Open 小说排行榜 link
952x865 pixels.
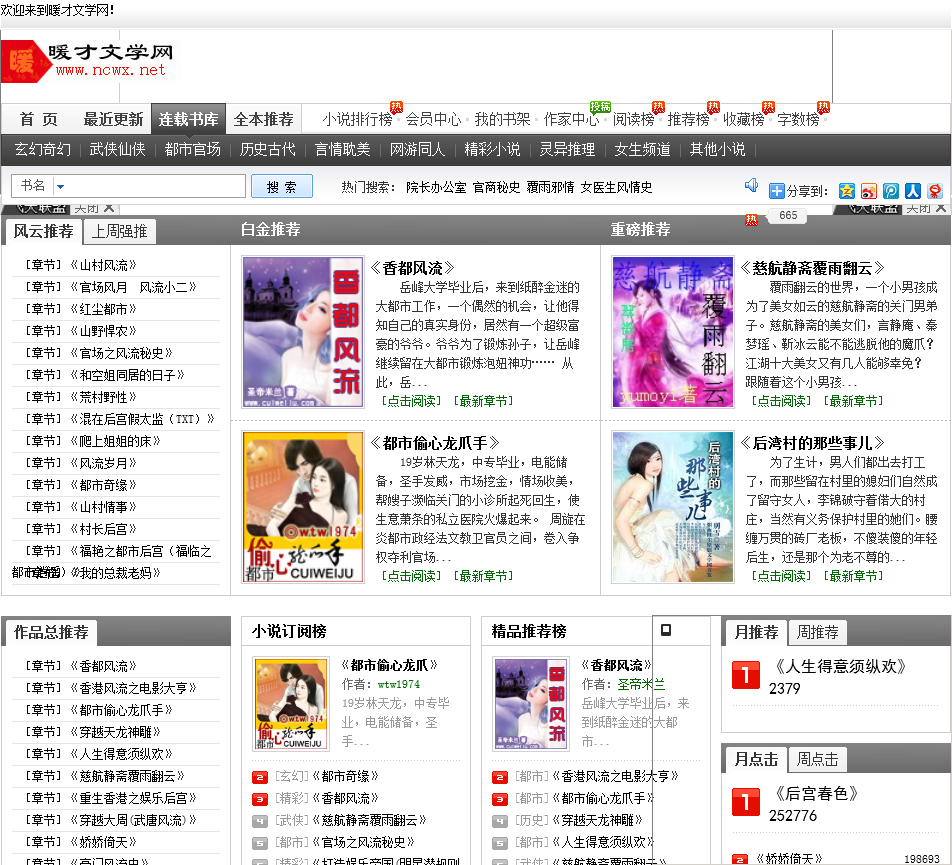click(x=358, y=120)
